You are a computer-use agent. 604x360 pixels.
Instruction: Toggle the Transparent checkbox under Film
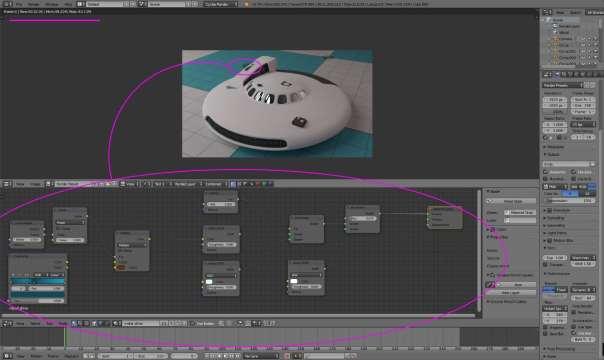[546, 265]
